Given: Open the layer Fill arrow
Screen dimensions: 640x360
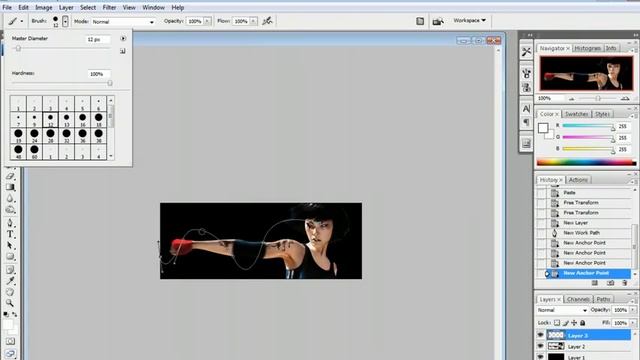Looking at the screenshot, I should tap(633, 323).
